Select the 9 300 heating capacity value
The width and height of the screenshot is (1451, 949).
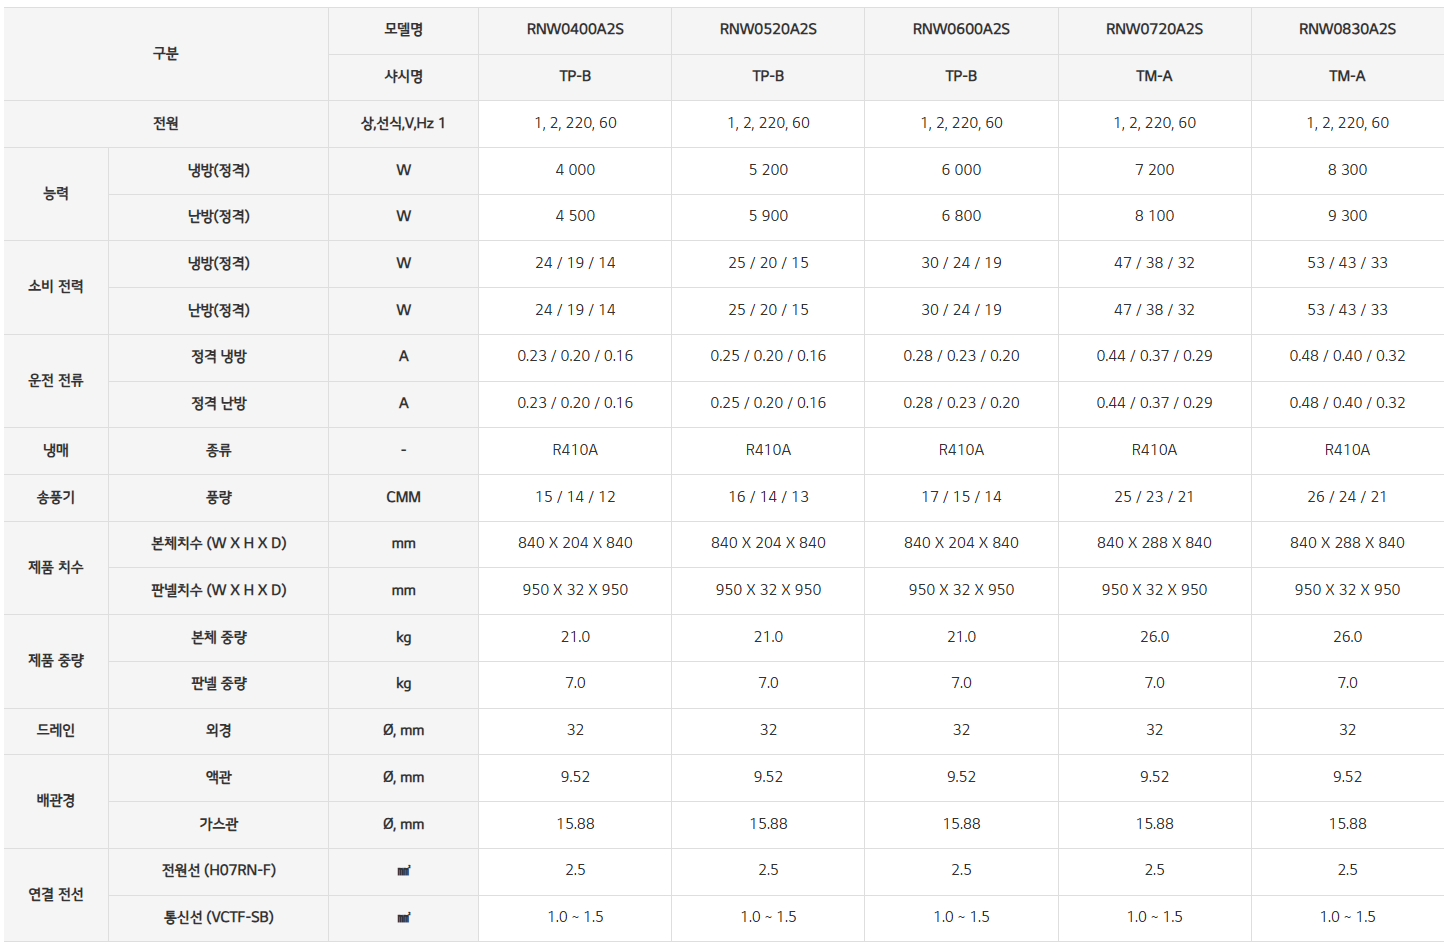click(1347, 216)
